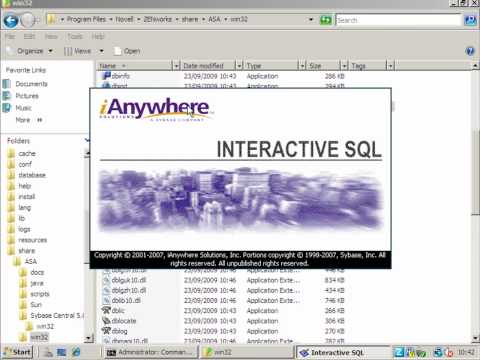Click folder tree scroll down arrow
The width and height of the screenshot is (480, 360).
coord(89,338)
